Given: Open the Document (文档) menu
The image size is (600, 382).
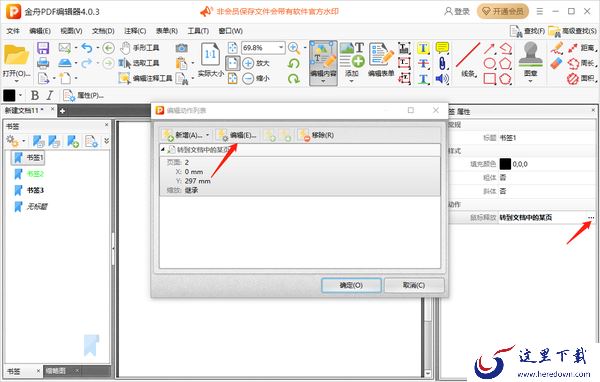Looking at the screenshot, I should coord(103,31).
